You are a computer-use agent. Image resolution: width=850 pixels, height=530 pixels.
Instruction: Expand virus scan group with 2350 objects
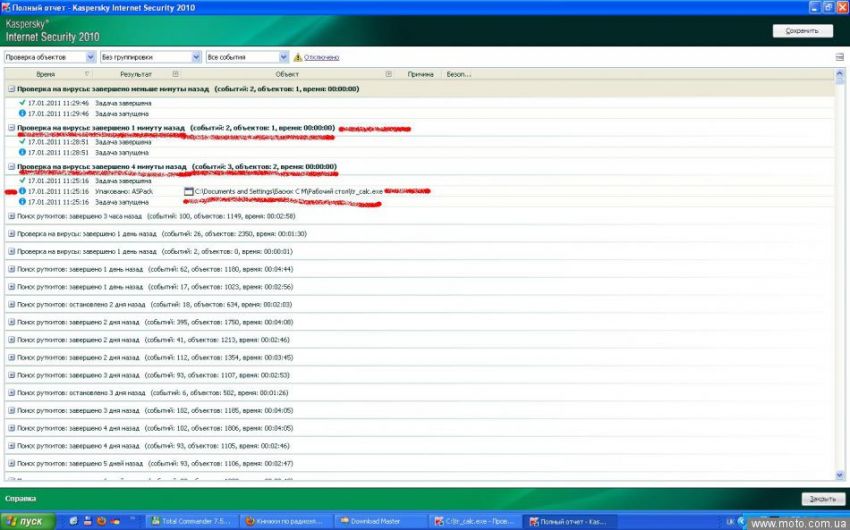pos(11,234)
